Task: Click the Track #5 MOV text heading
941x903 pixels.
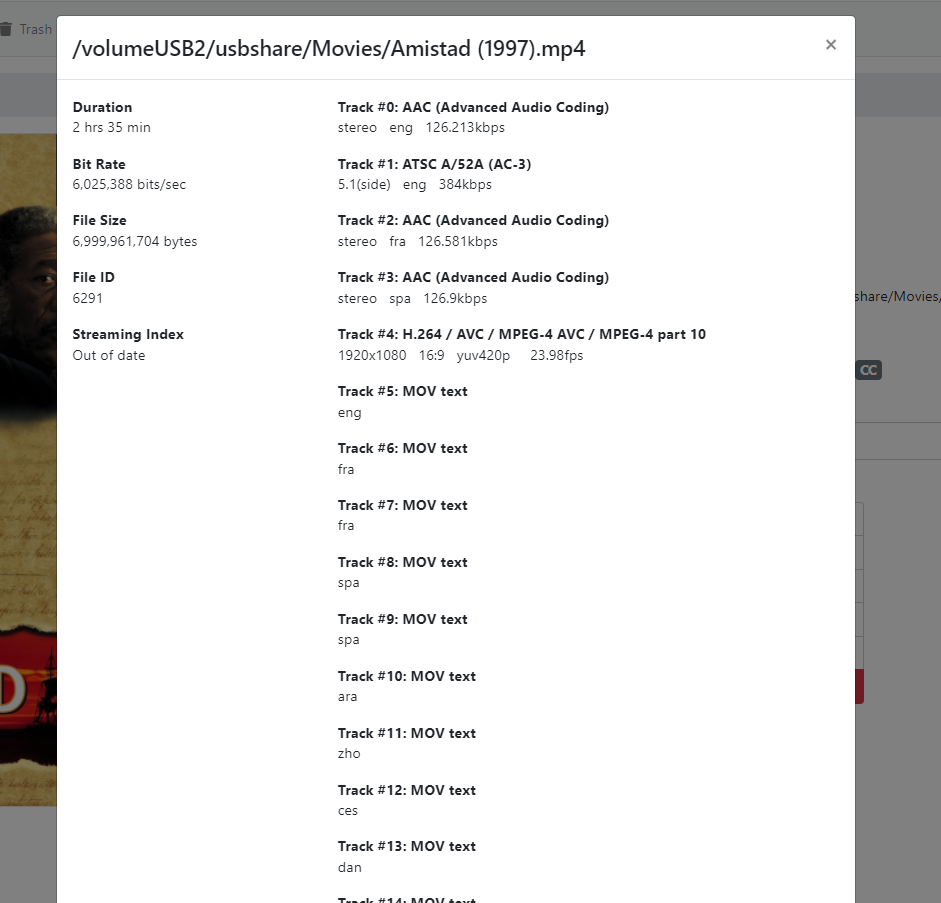Action: point(402,391)
